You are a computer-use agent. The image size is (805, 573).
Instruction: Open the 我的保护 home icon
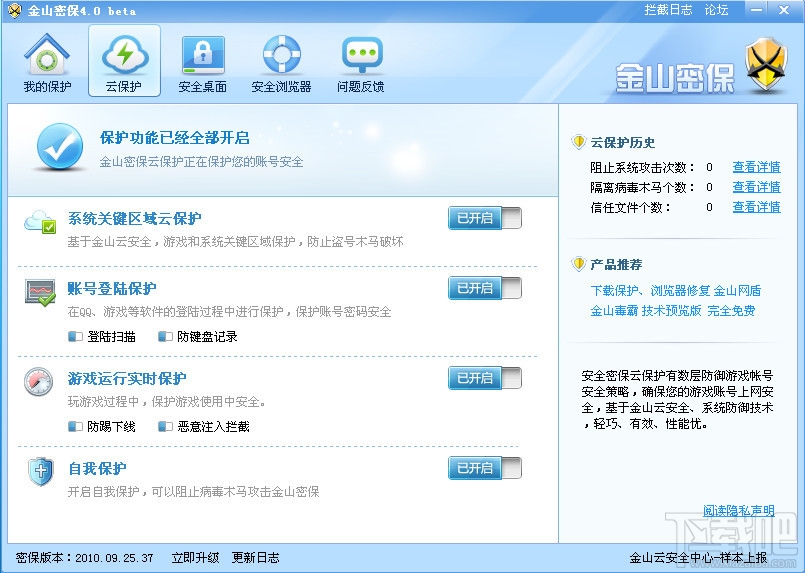click(47, 54)
